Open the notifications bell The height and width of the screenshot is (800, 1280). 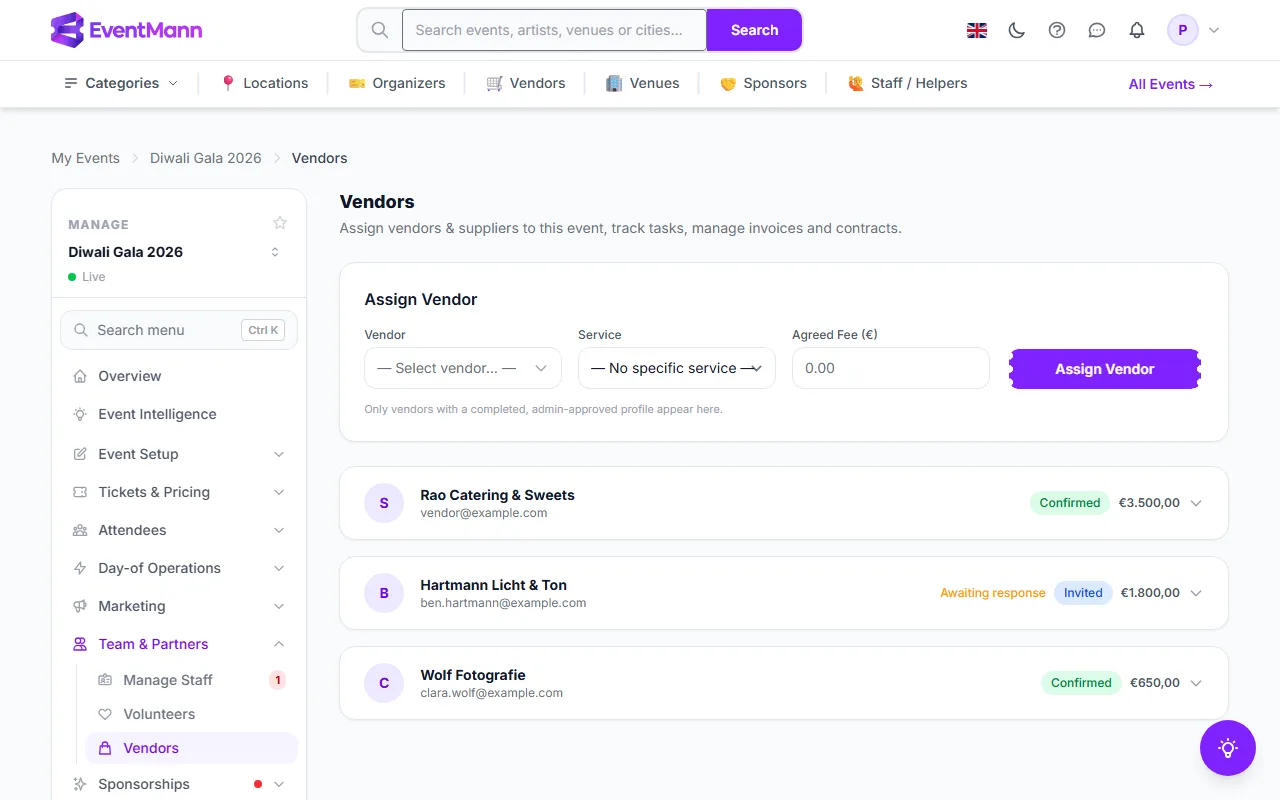coord(1137,30)
